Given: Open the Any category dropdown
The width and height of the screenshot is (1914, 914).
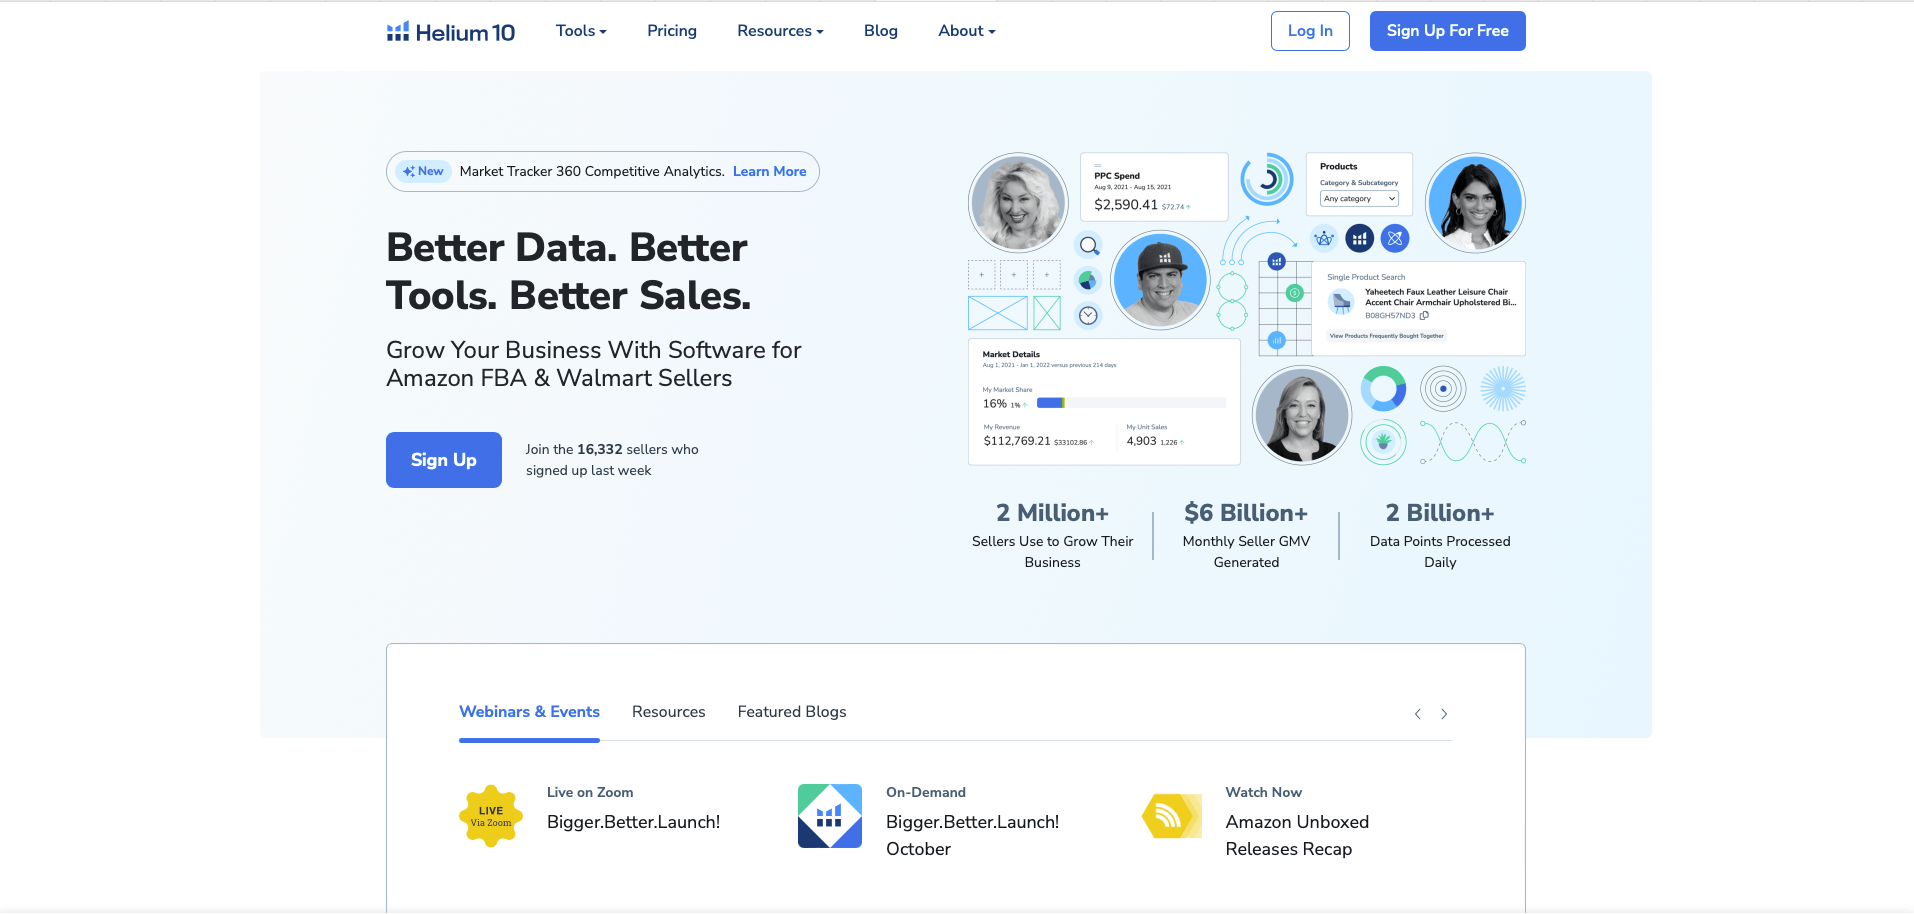Looking at the screenshot, I should 1359,199.
